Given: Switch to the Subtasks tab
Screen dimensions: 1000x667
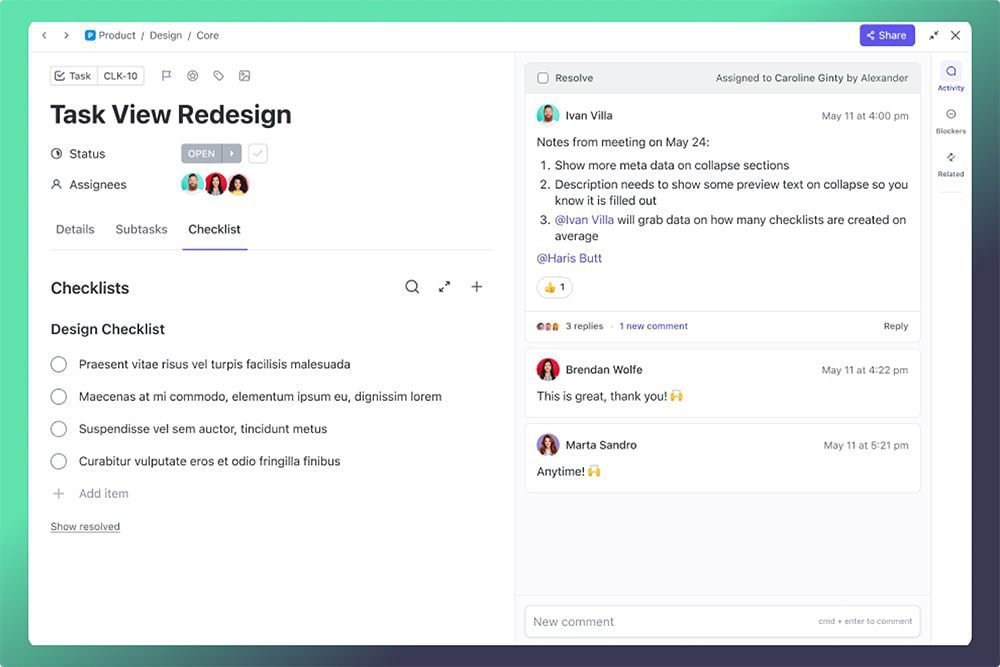Looking at the screenshot, I should tap(141, 229).
